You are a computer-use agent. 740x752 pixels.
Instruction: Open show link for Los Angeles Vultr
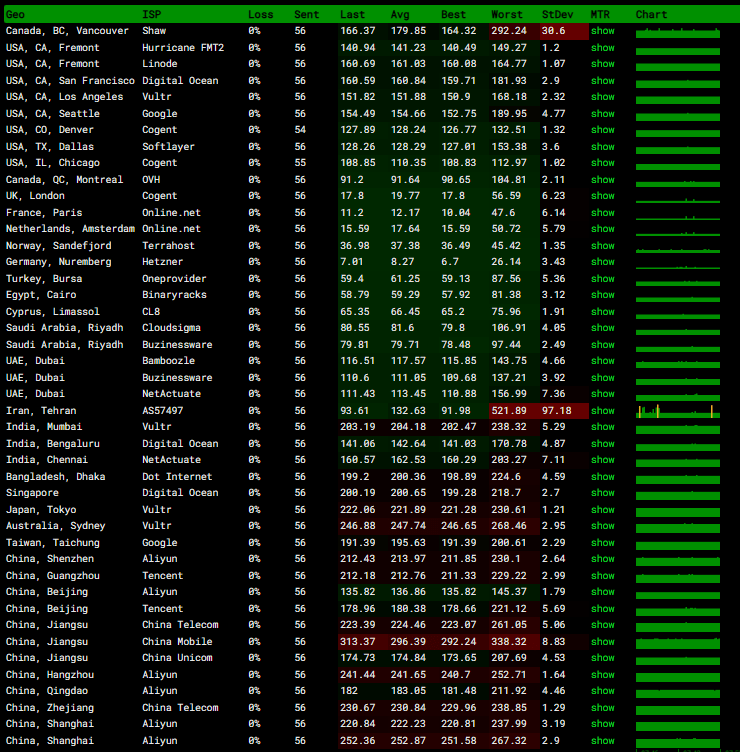click(x=602, y=97)
